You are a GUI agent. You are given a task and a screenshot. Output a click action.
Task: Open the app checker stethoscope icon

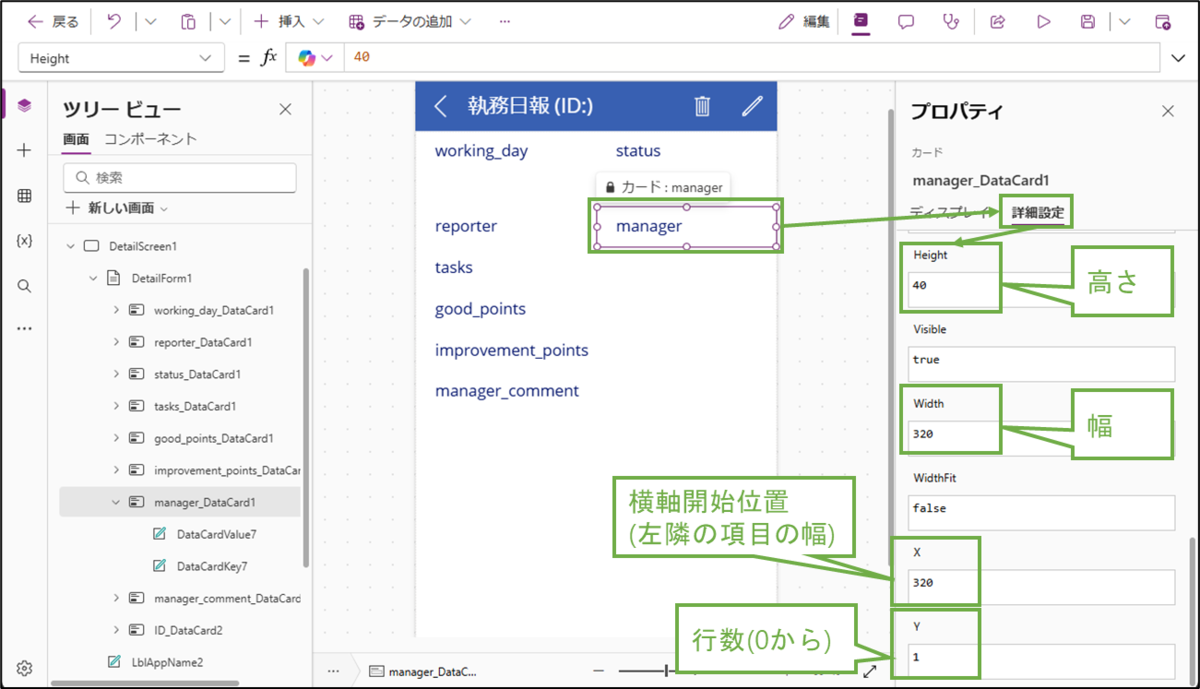(951, 21)
